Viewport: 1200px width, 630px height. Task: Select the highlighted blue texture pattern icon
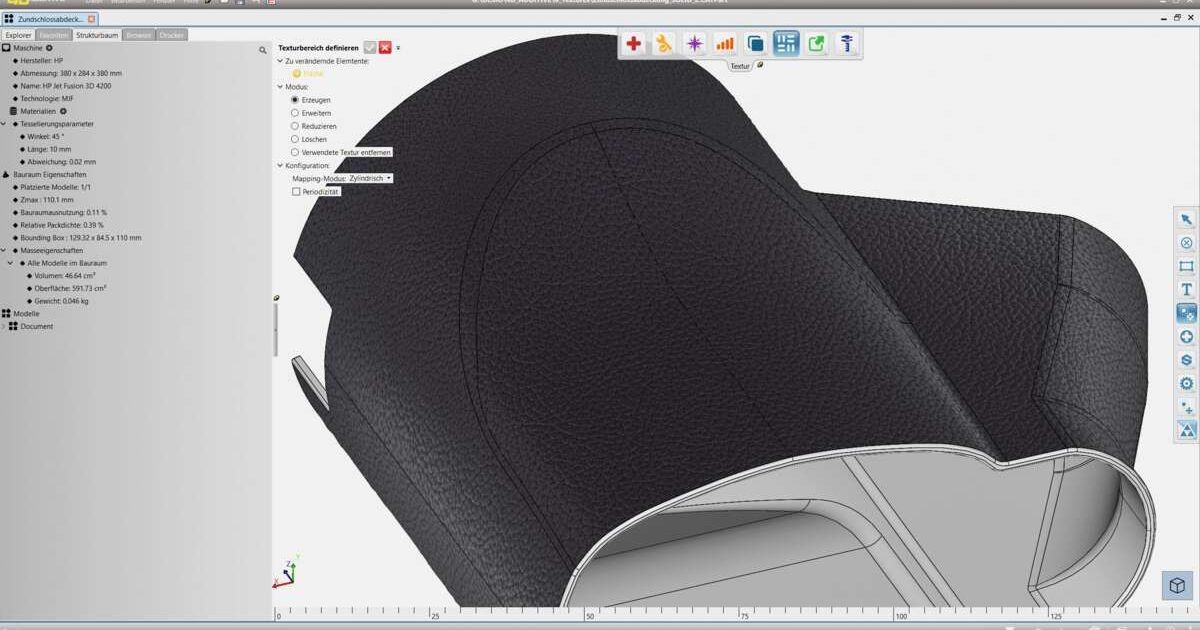coord(786,43)
